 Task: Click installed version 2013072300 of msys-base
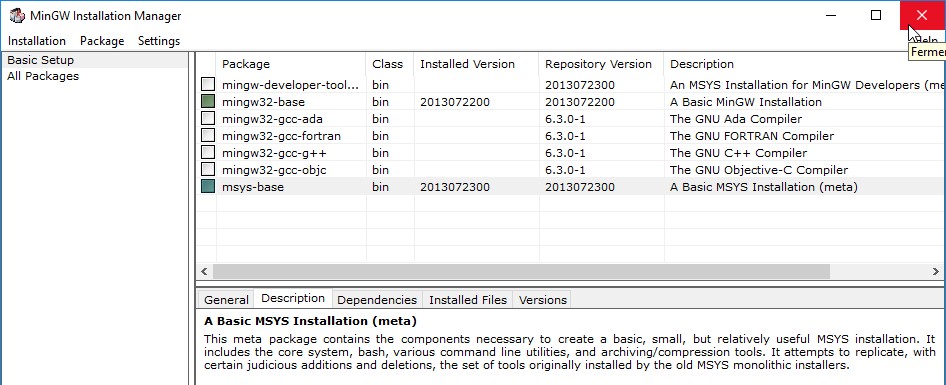455,187
